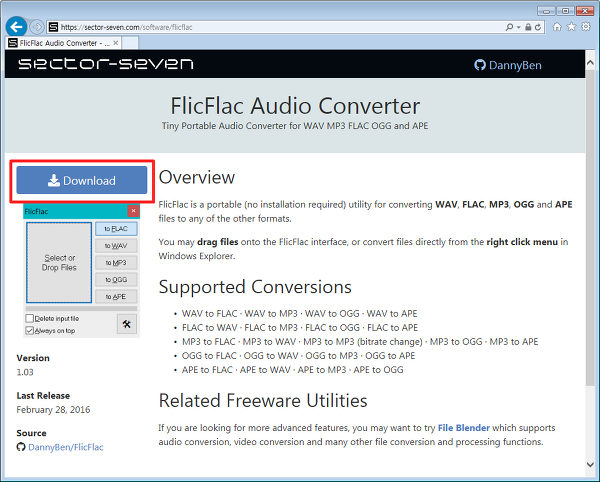Click Select or Drop Files area
600x482 pixels.
point(59,262)
